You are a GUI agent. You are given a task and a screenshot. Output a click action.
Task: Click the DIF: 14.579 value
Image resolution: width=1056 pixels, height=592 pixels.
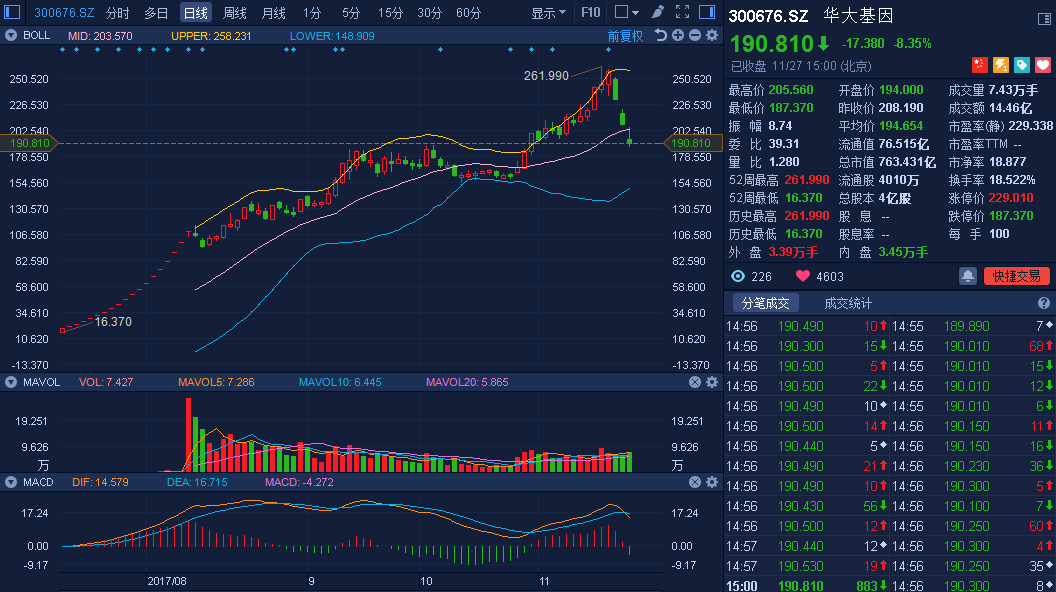click(100, 482)
